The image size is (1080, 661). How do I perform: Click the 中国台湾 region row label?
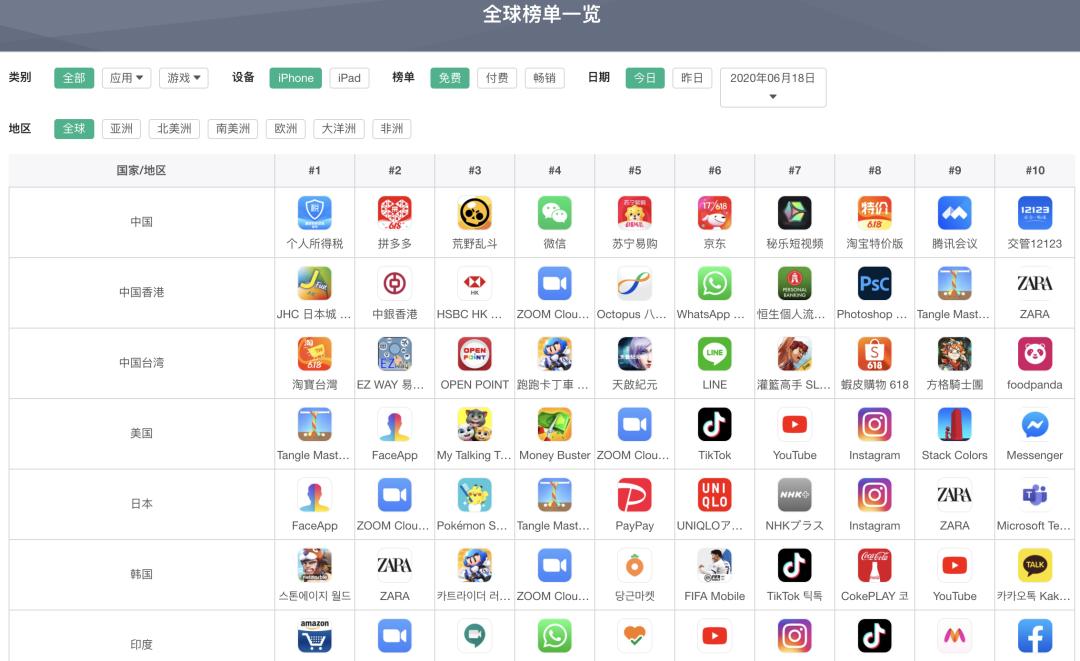pyautogui.click(x=141, y=362)
